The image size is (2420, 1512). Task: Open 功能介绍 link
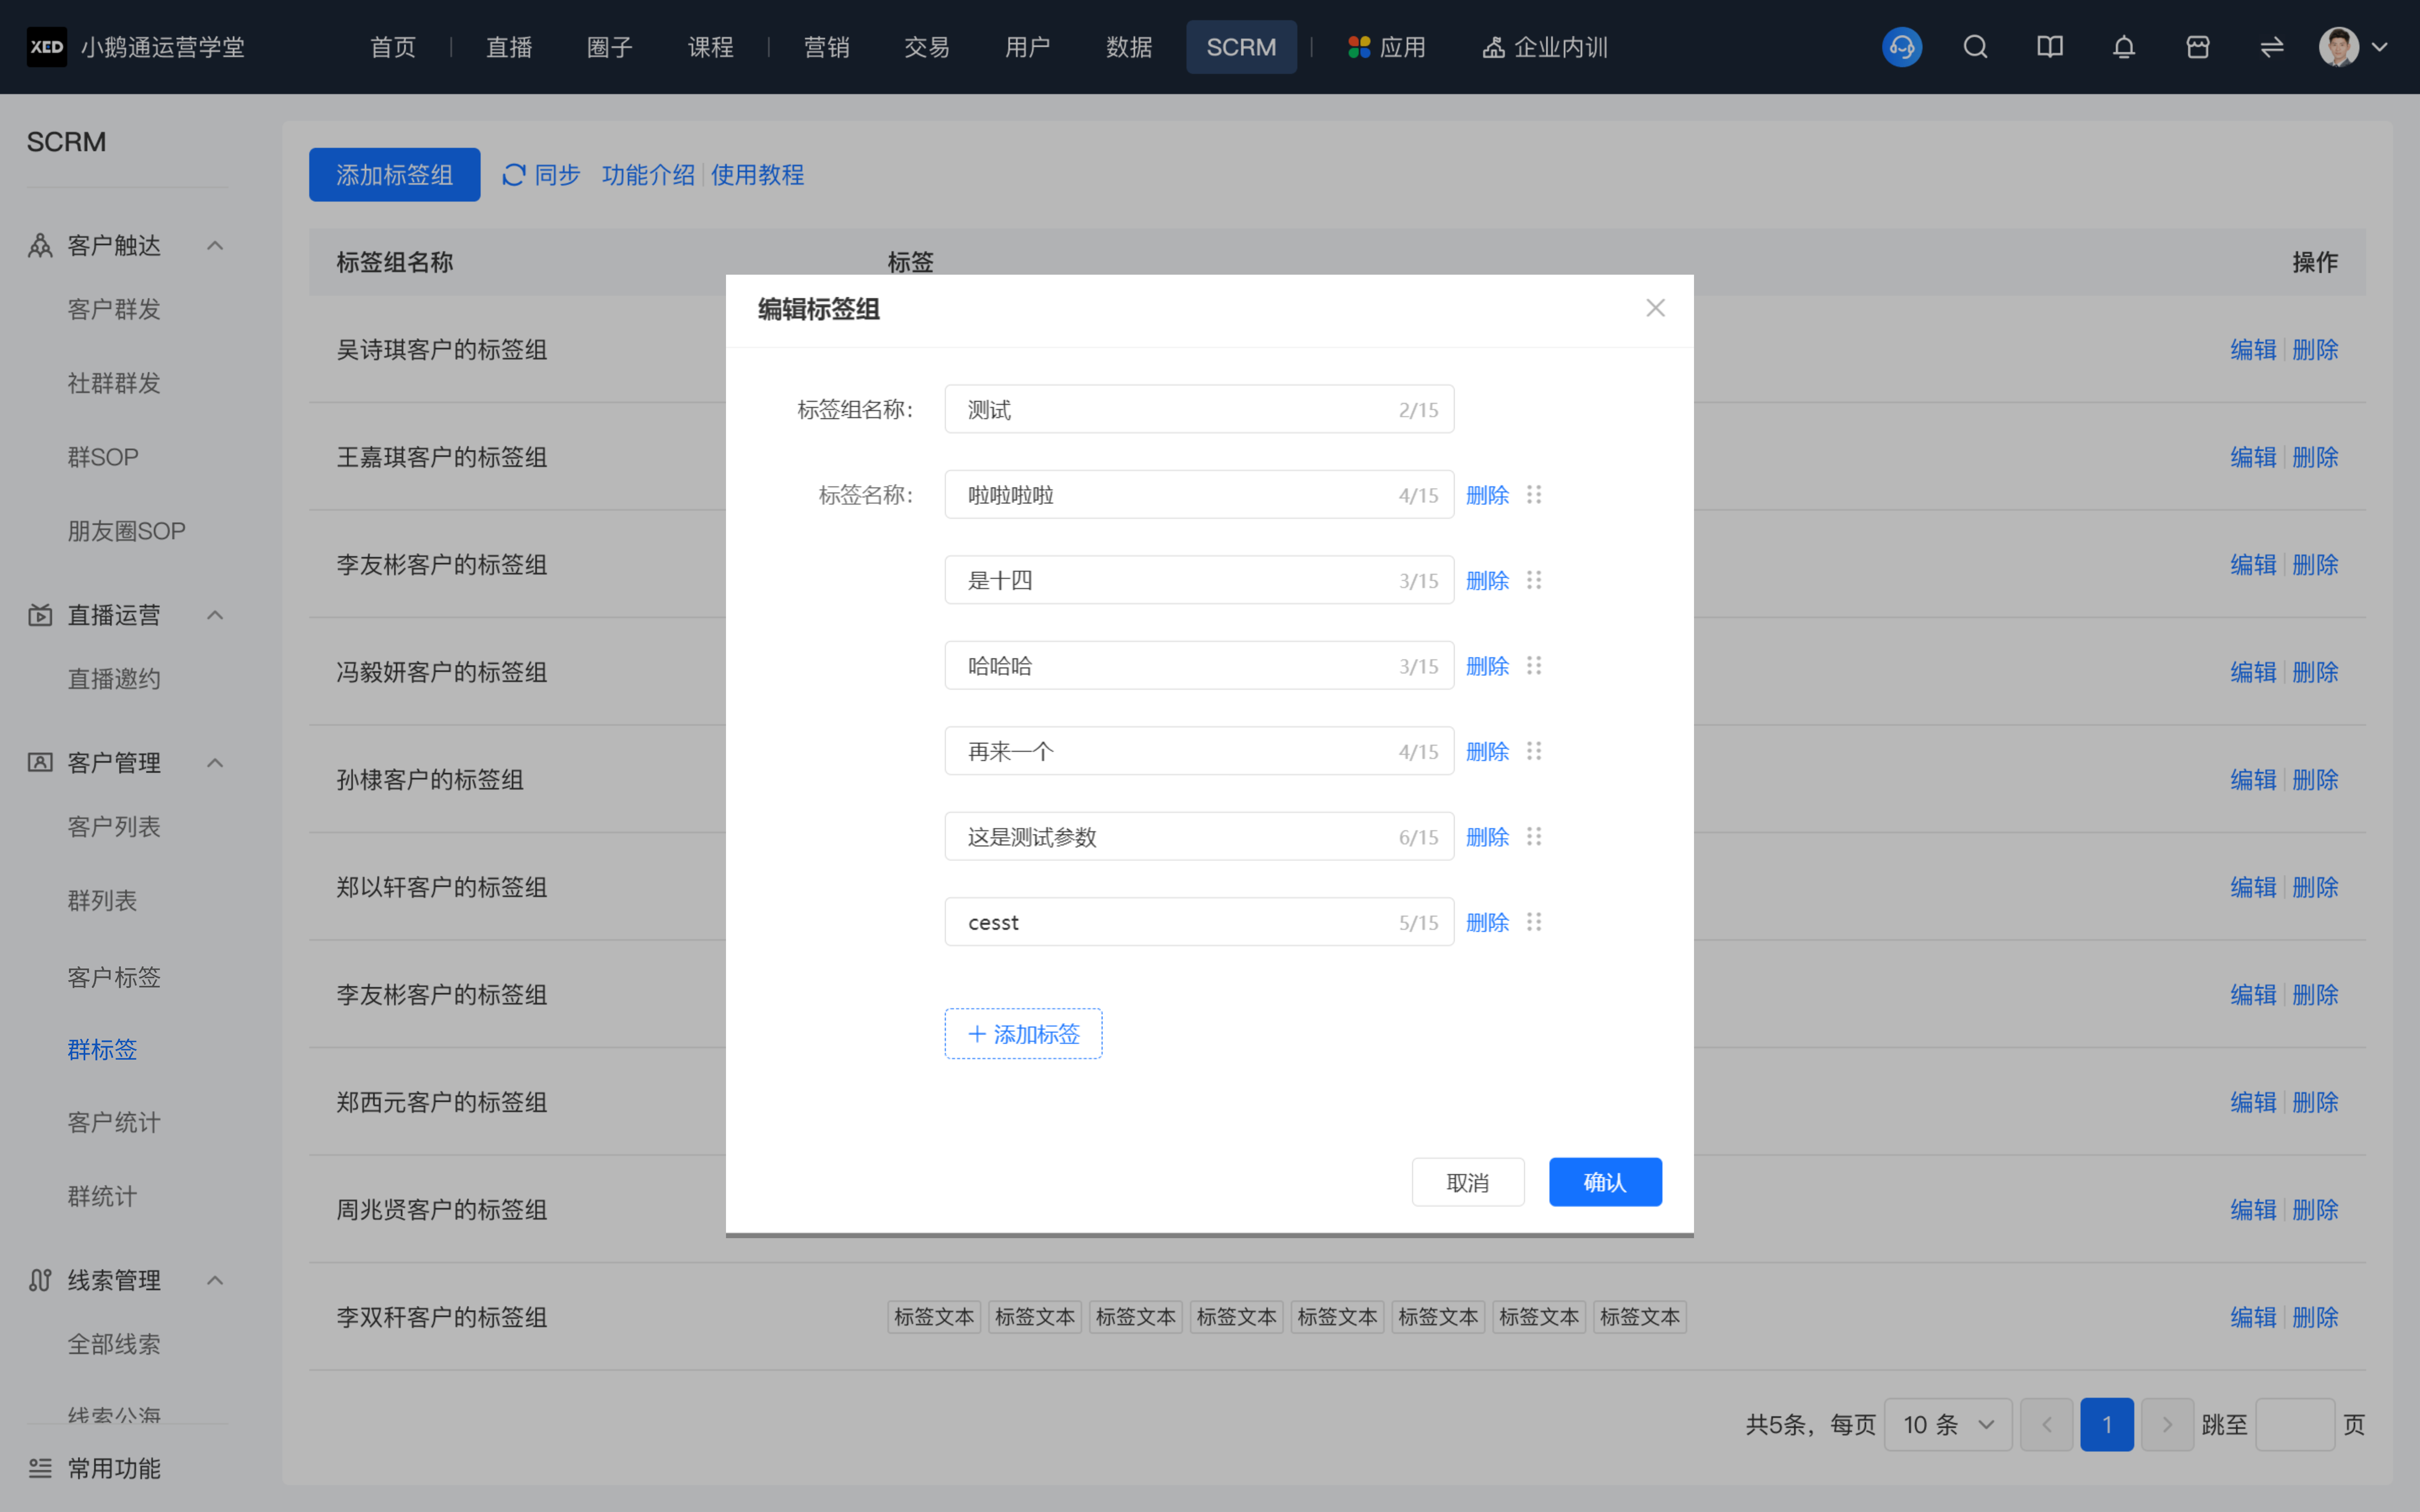pyautogui.click(x=648, y=175)
